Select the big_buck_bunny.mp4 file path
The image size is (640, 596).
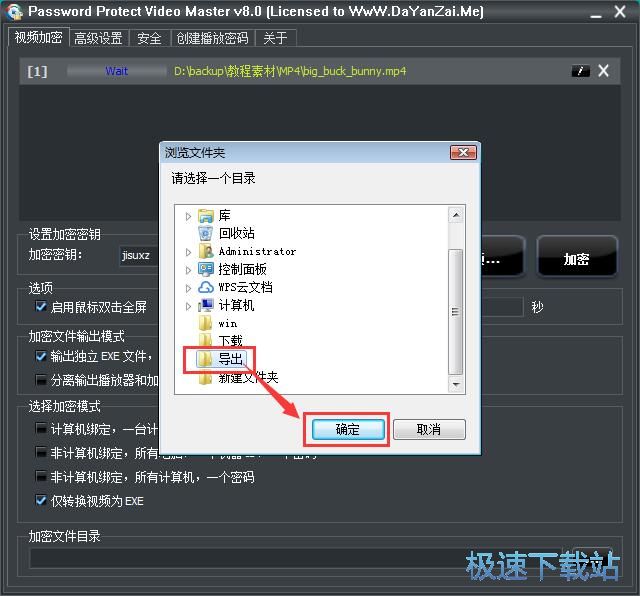point(290,71)
